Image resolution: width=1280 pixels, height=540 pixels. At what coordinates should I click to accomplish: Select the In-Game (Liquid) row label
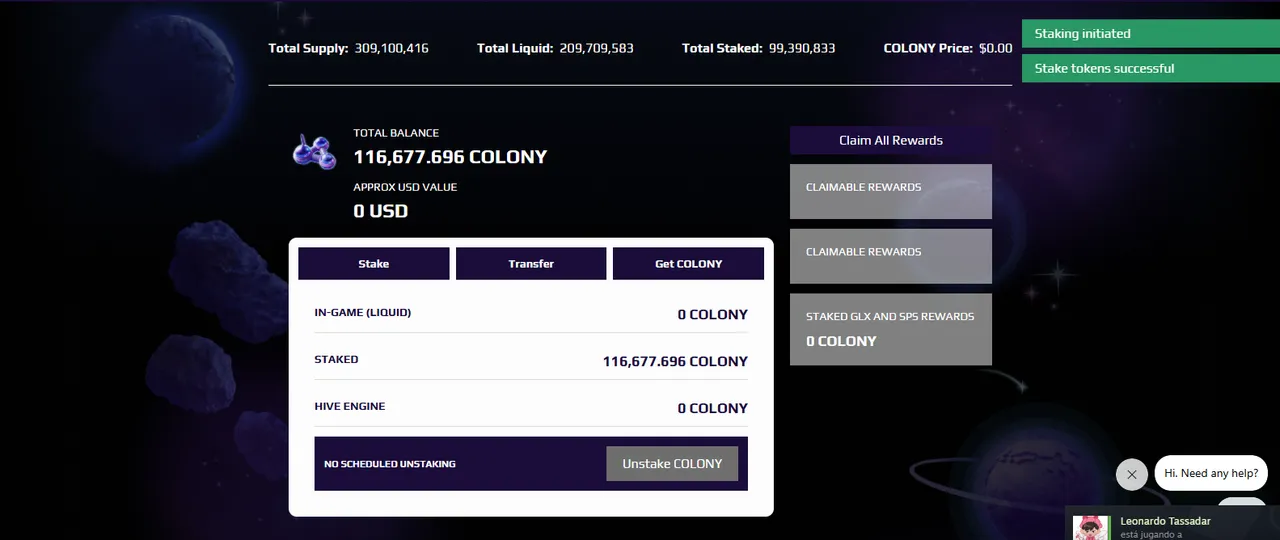pos(363,313)
